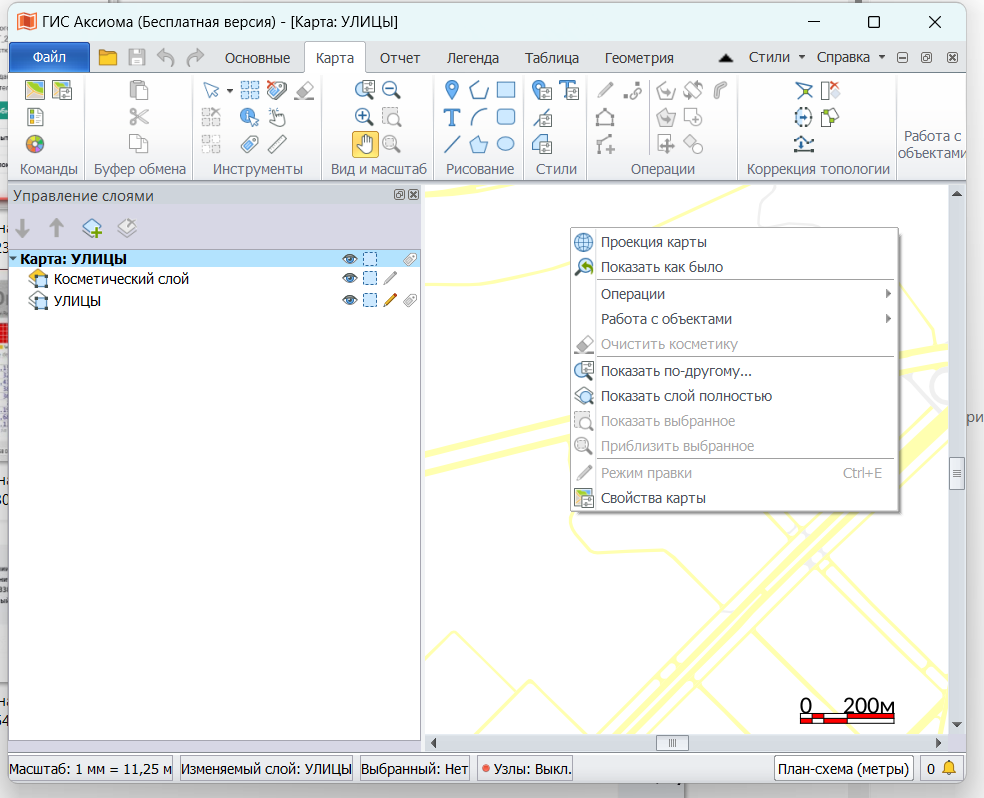Click the point marker drawing tool
The height and width of the screenshot is (798, 984).
pos(452,90)
